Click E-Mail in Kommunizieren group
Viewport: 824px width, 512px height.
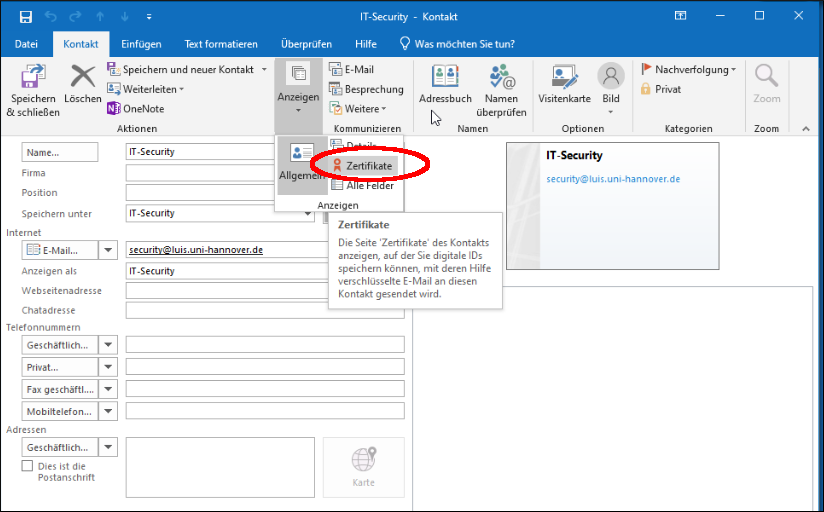352,69
